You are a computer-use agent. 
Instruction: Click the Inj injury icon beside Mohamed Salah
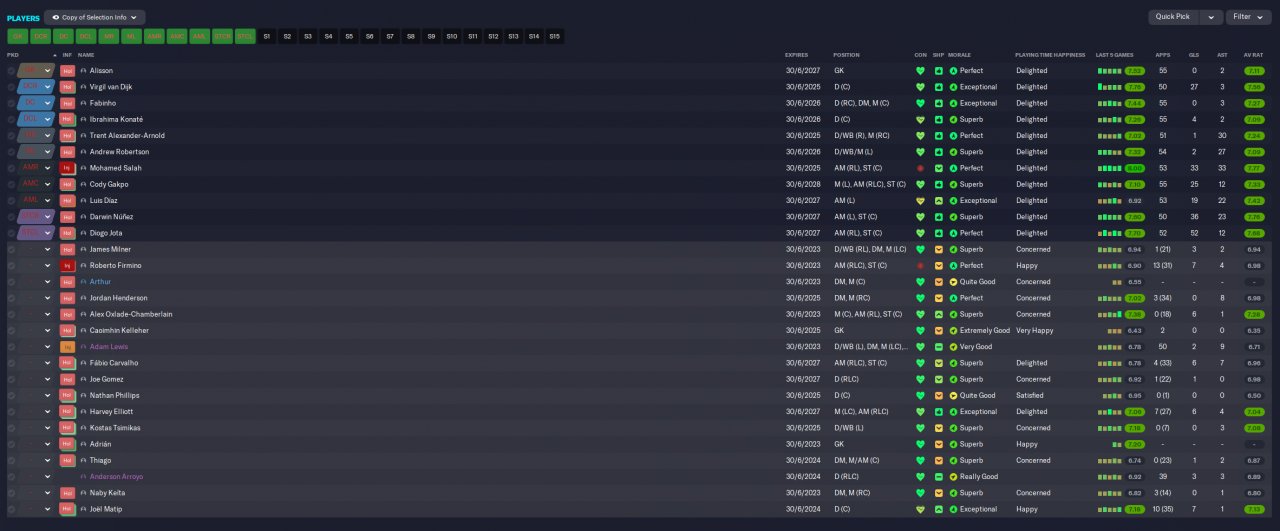click(68, 168)
